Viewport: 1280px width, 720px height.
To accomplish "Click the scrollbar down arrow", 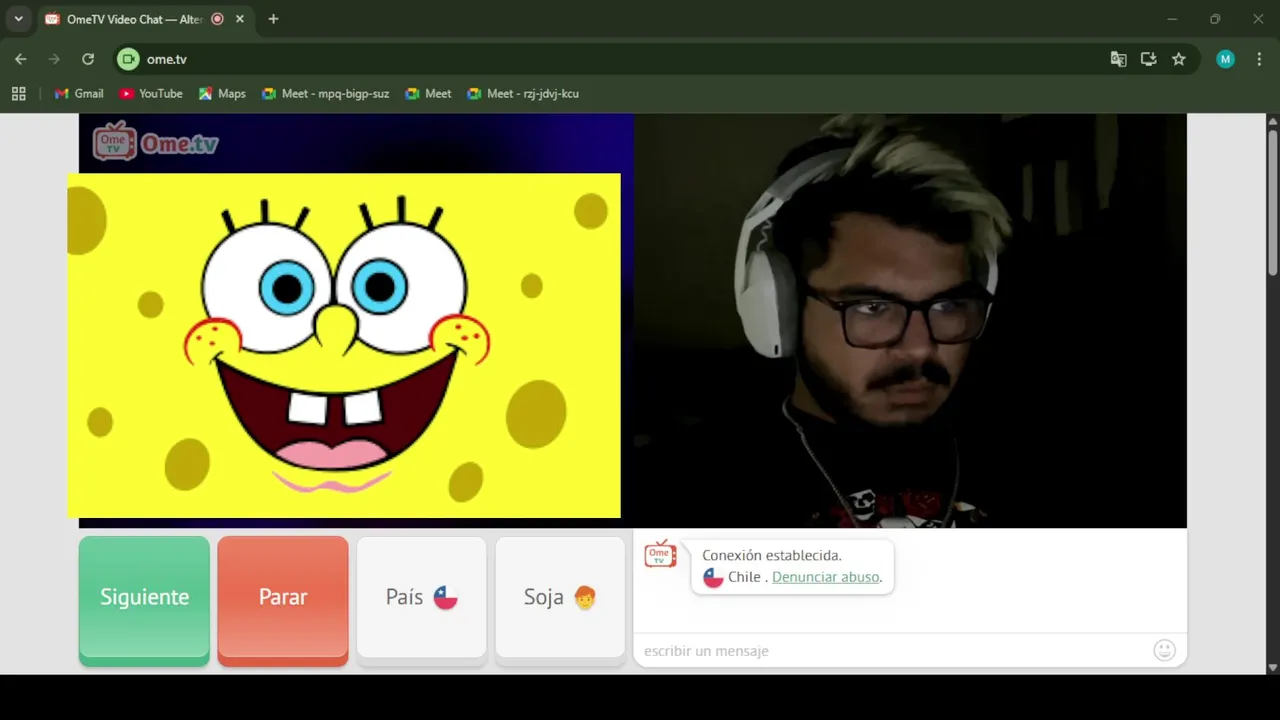I will pyautogui.click(x=1273, y=667).
